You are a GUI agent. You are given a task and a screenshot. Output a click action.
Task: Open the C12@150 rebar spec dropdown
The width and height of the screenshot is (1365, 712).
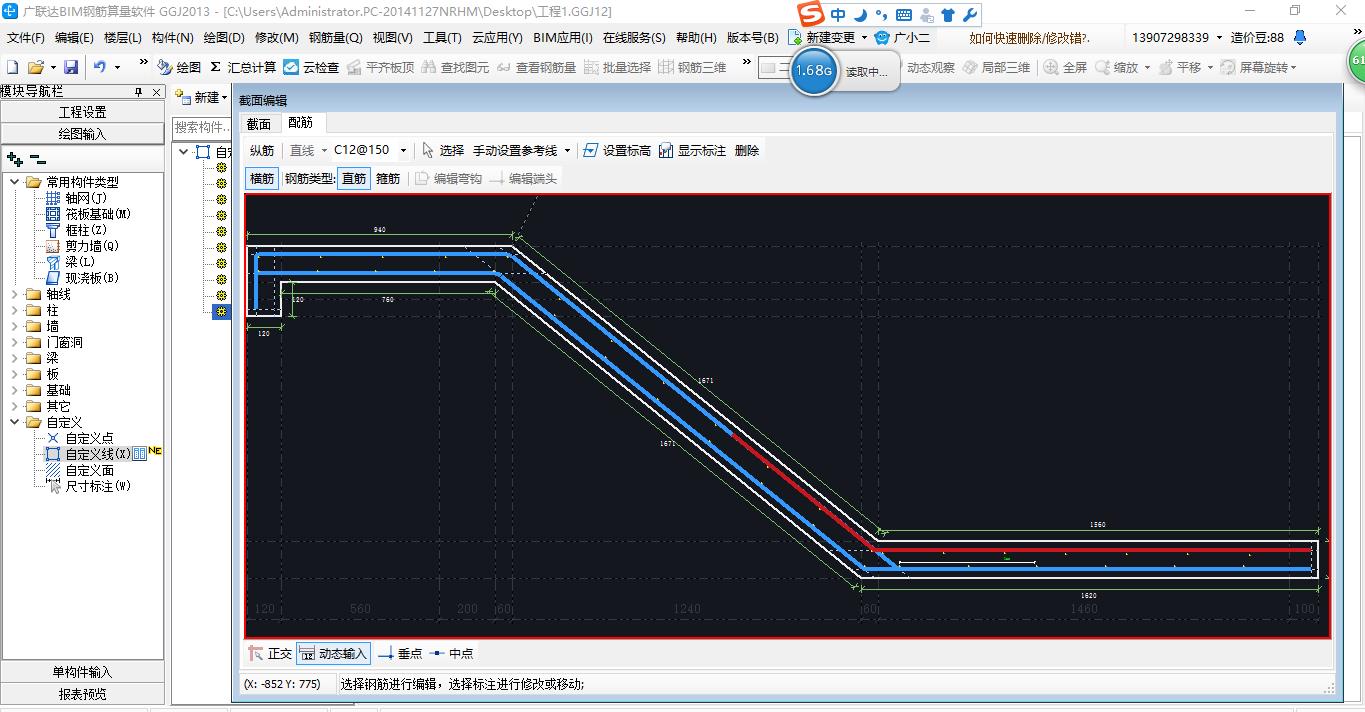[403, 151]
